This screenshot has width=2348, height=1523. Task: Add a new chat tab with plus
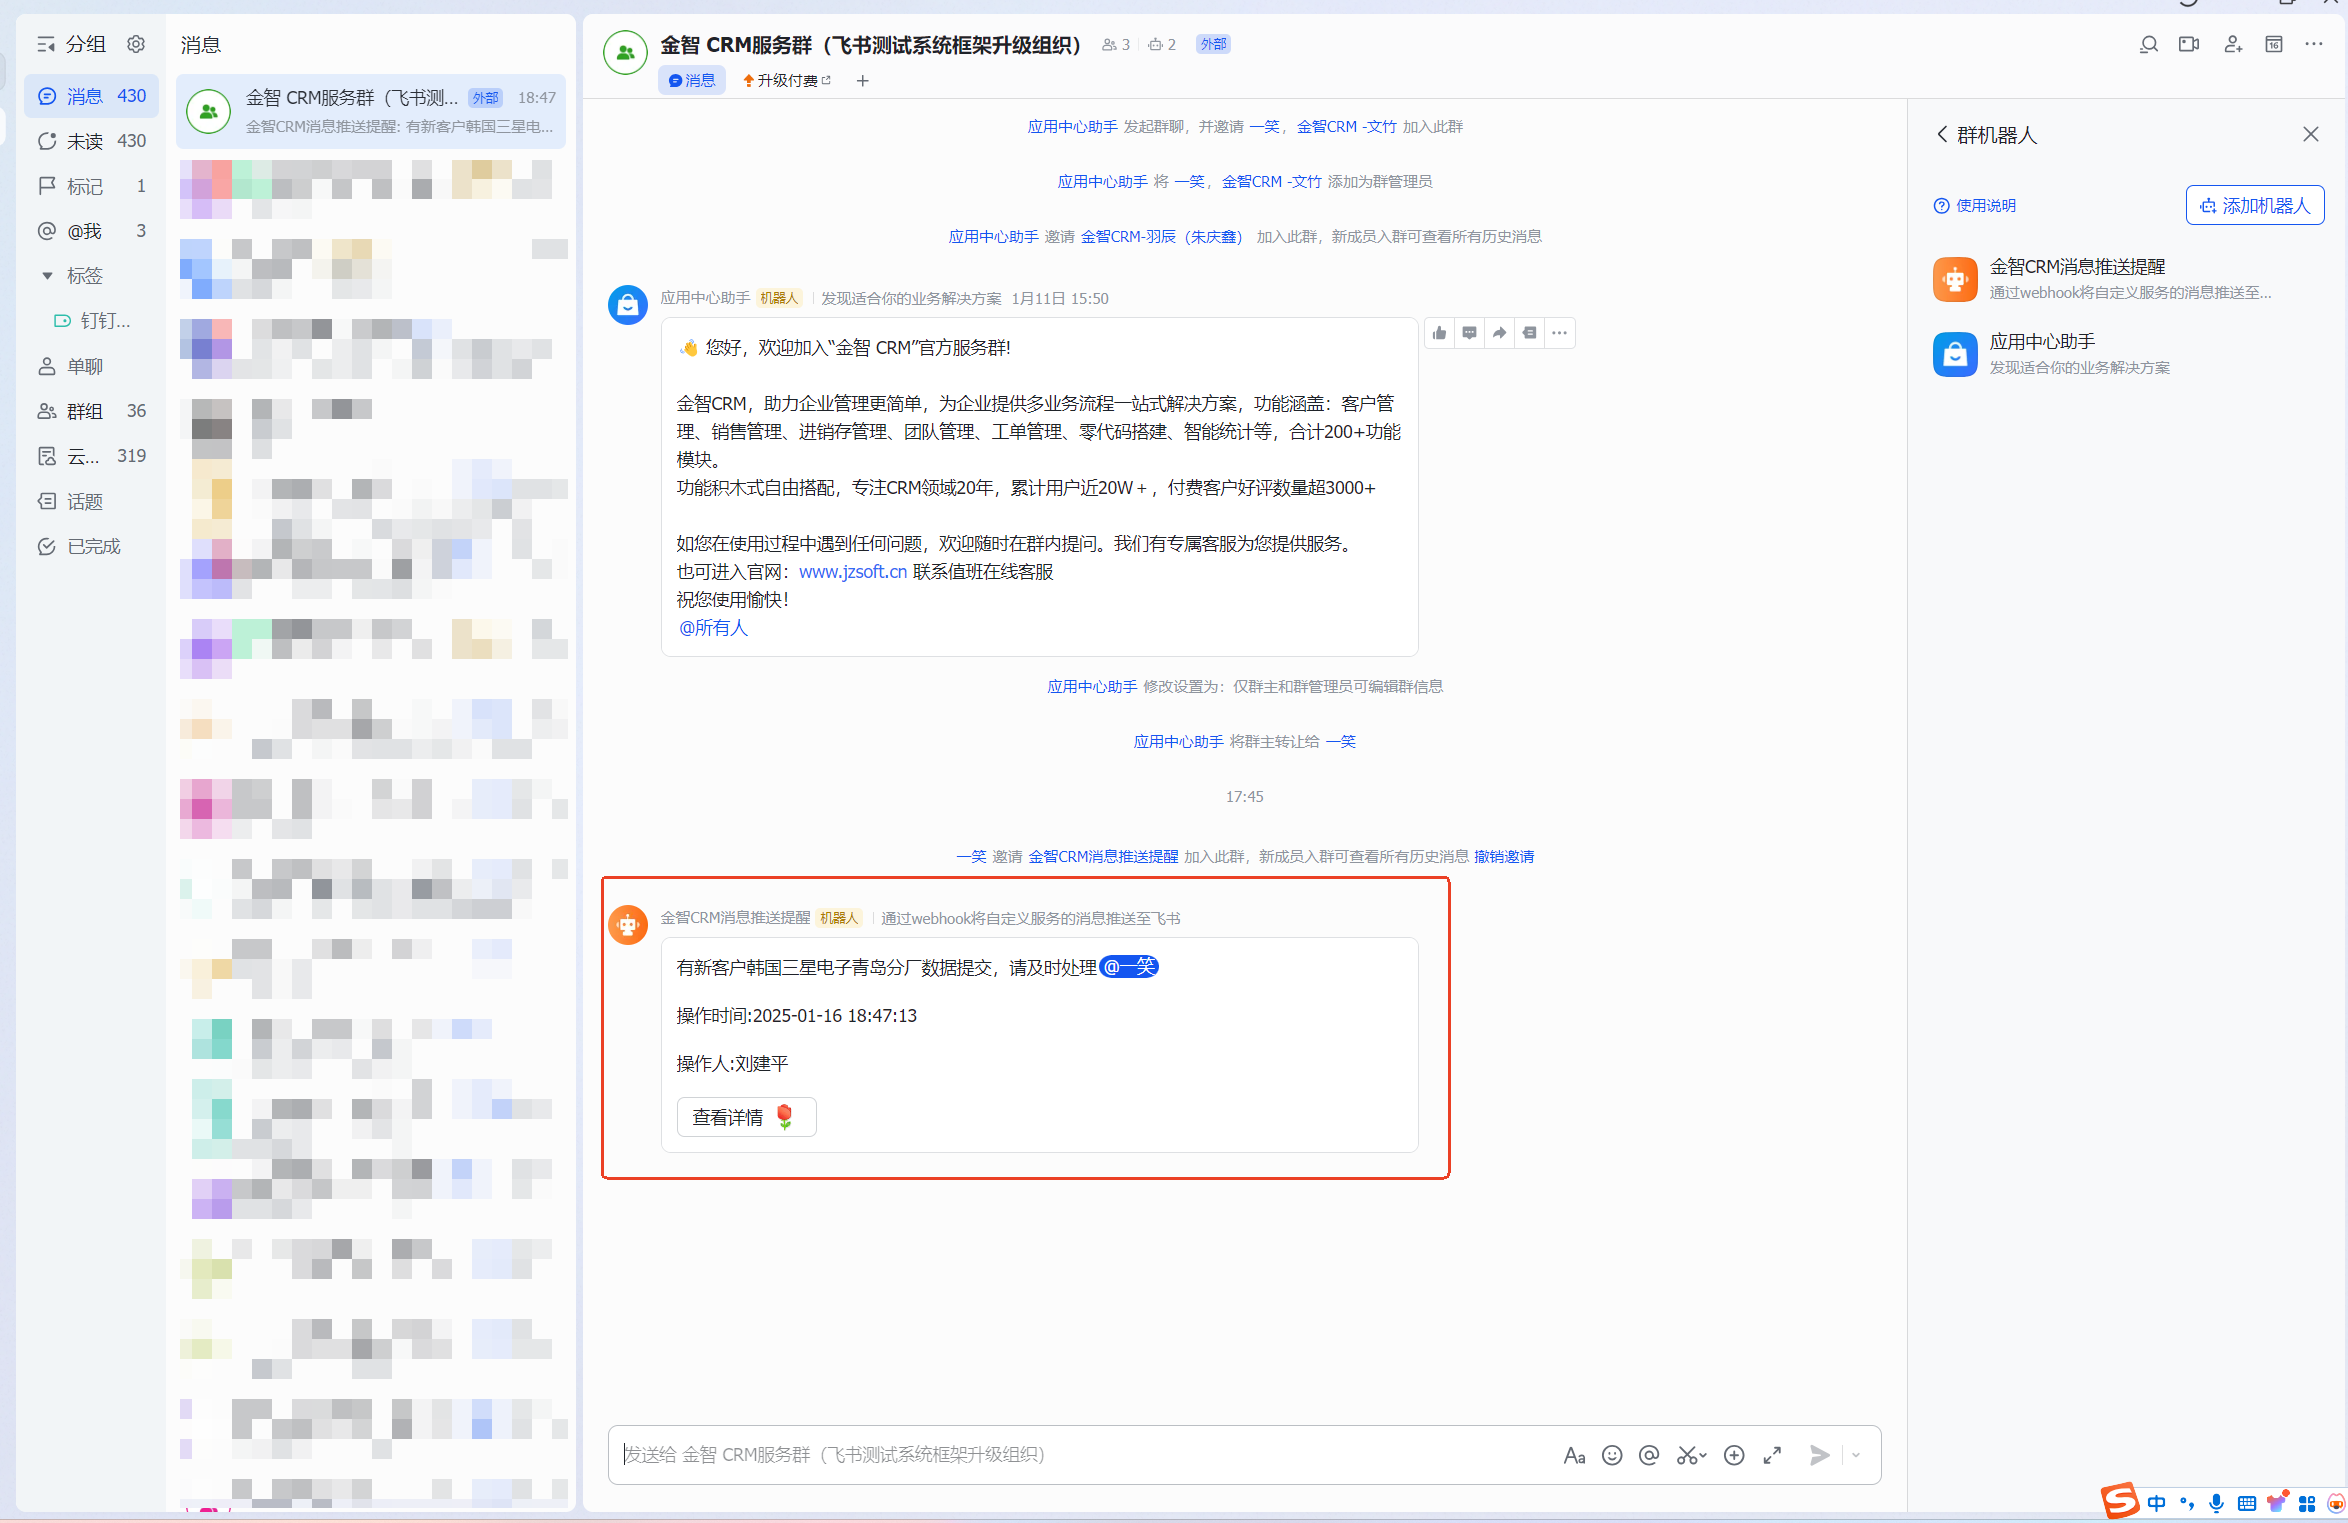[x=862, y=80]
